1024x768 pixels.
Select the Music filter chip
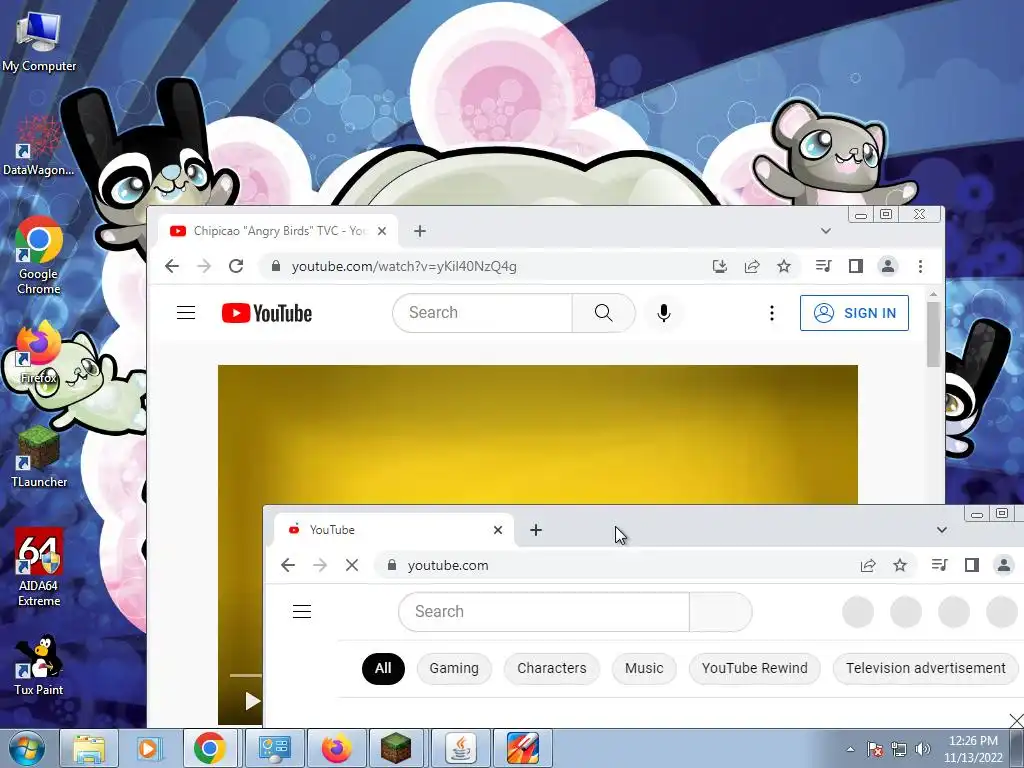644,669
